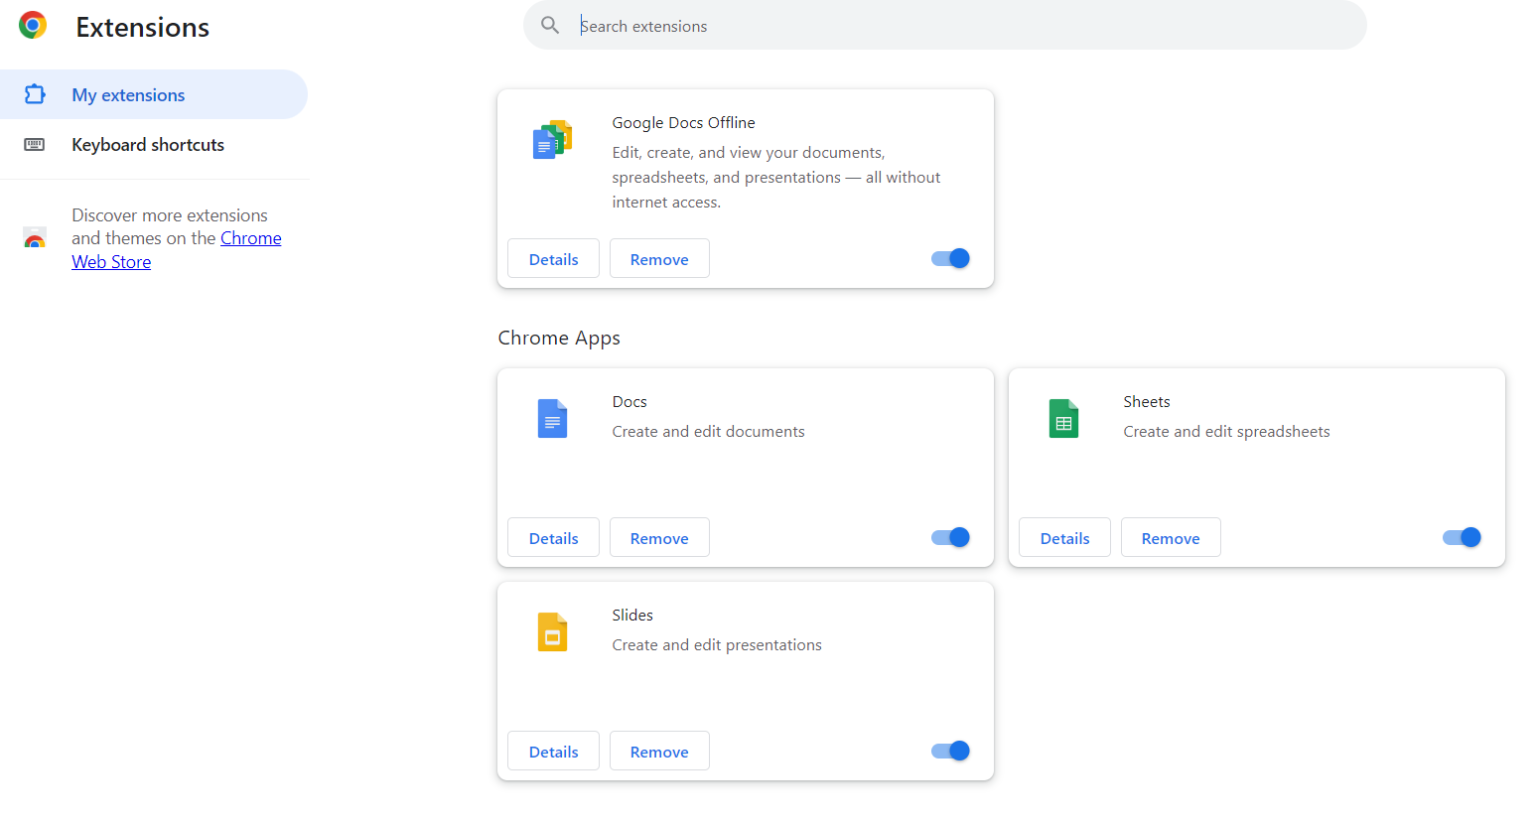1536x828 pixels.
Task: Click the keyboard icon in sidebar
Action: point(34,145)
